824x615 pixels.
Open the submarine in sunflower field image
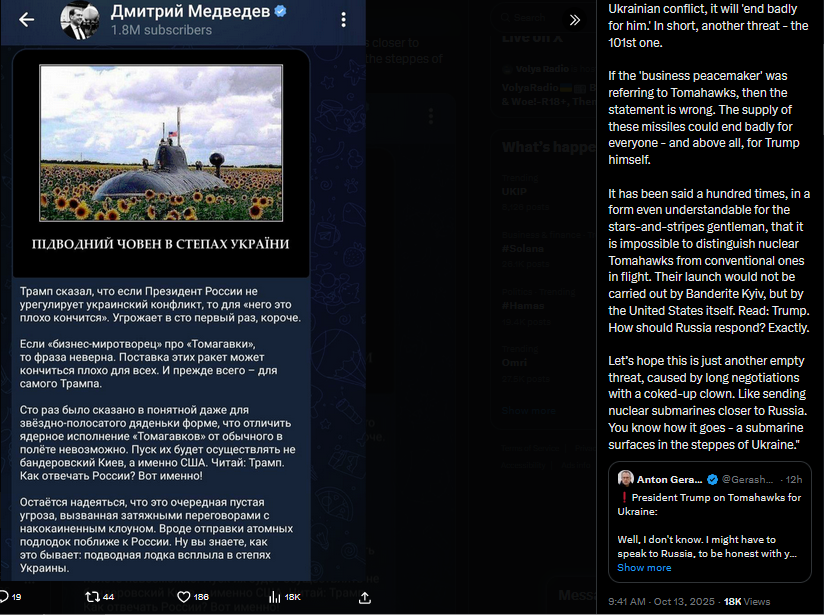(161, 143)
